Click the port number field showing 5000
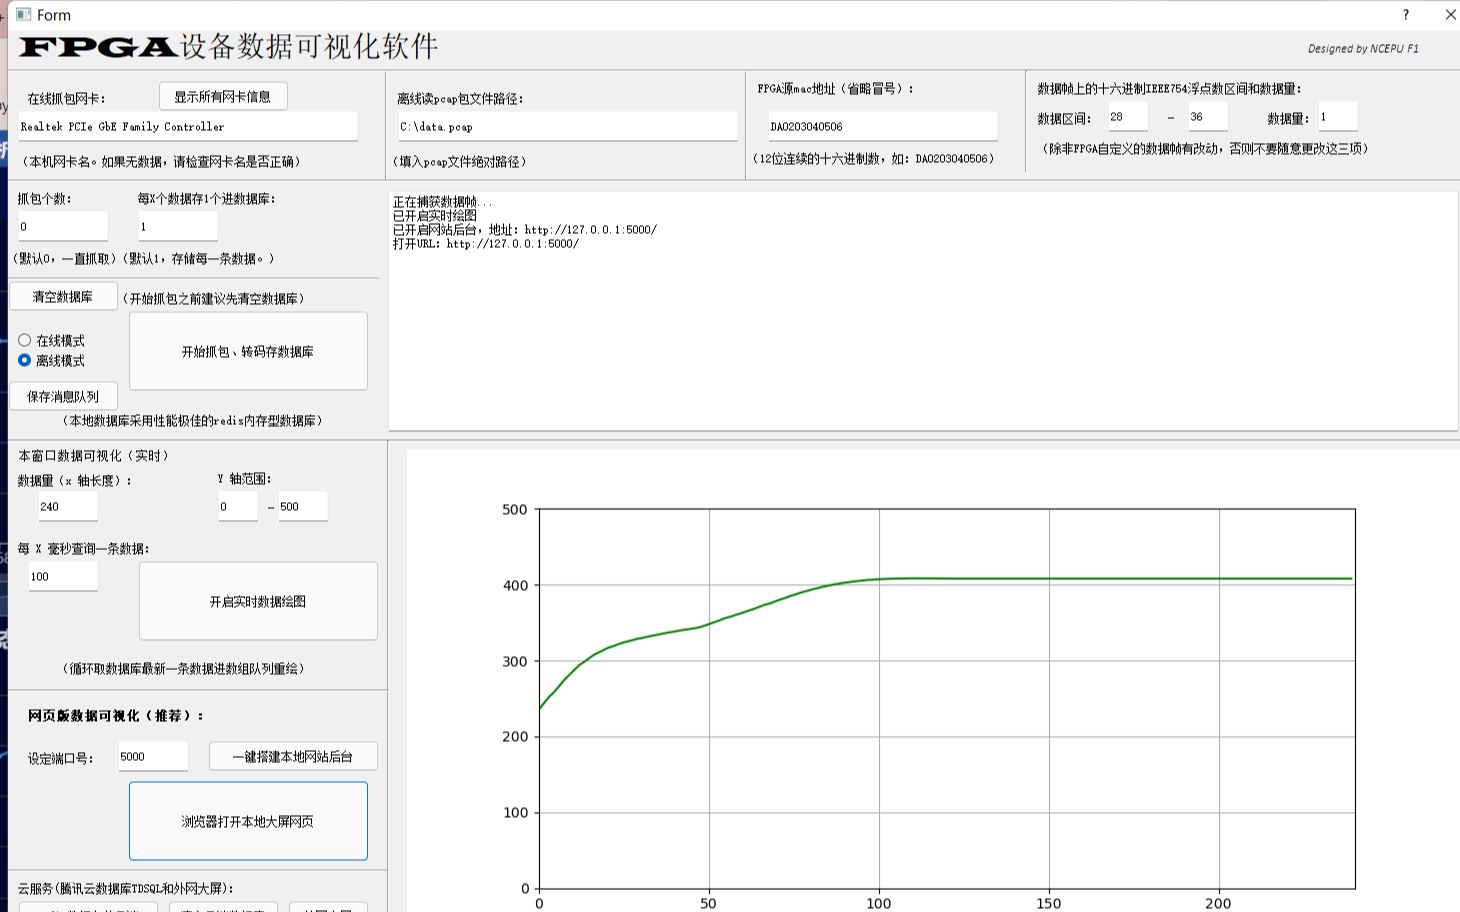1460x912 pixels. click(152, 755)
